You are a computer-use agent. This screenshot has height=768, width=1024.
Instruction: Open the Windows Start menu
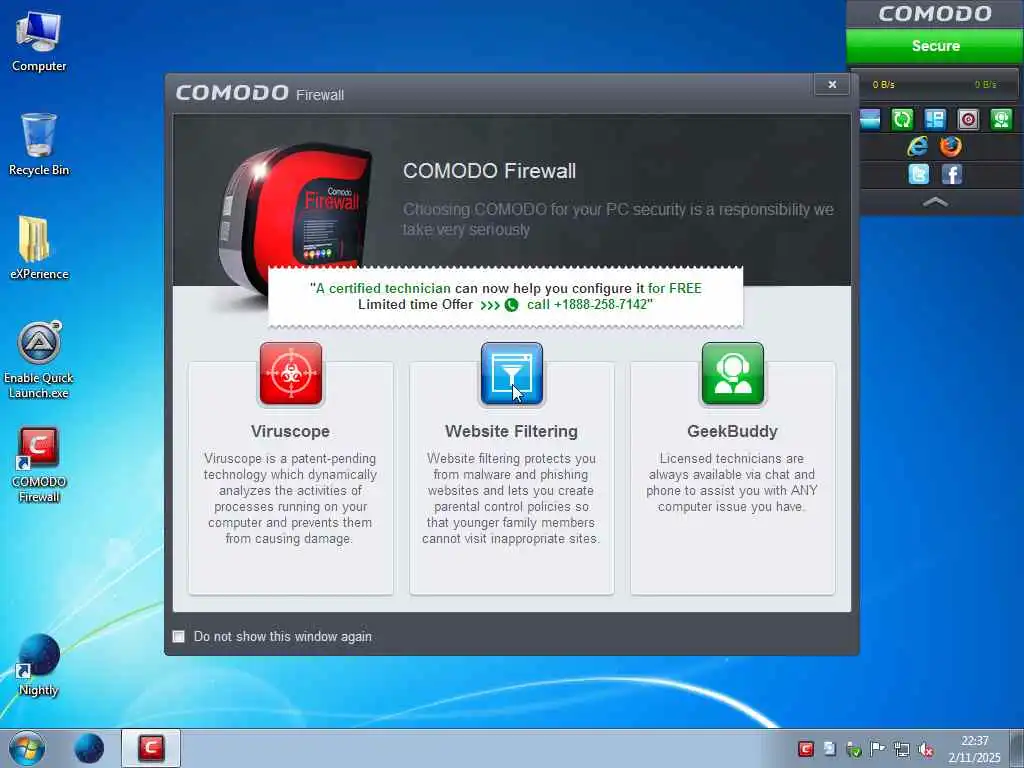27,748
